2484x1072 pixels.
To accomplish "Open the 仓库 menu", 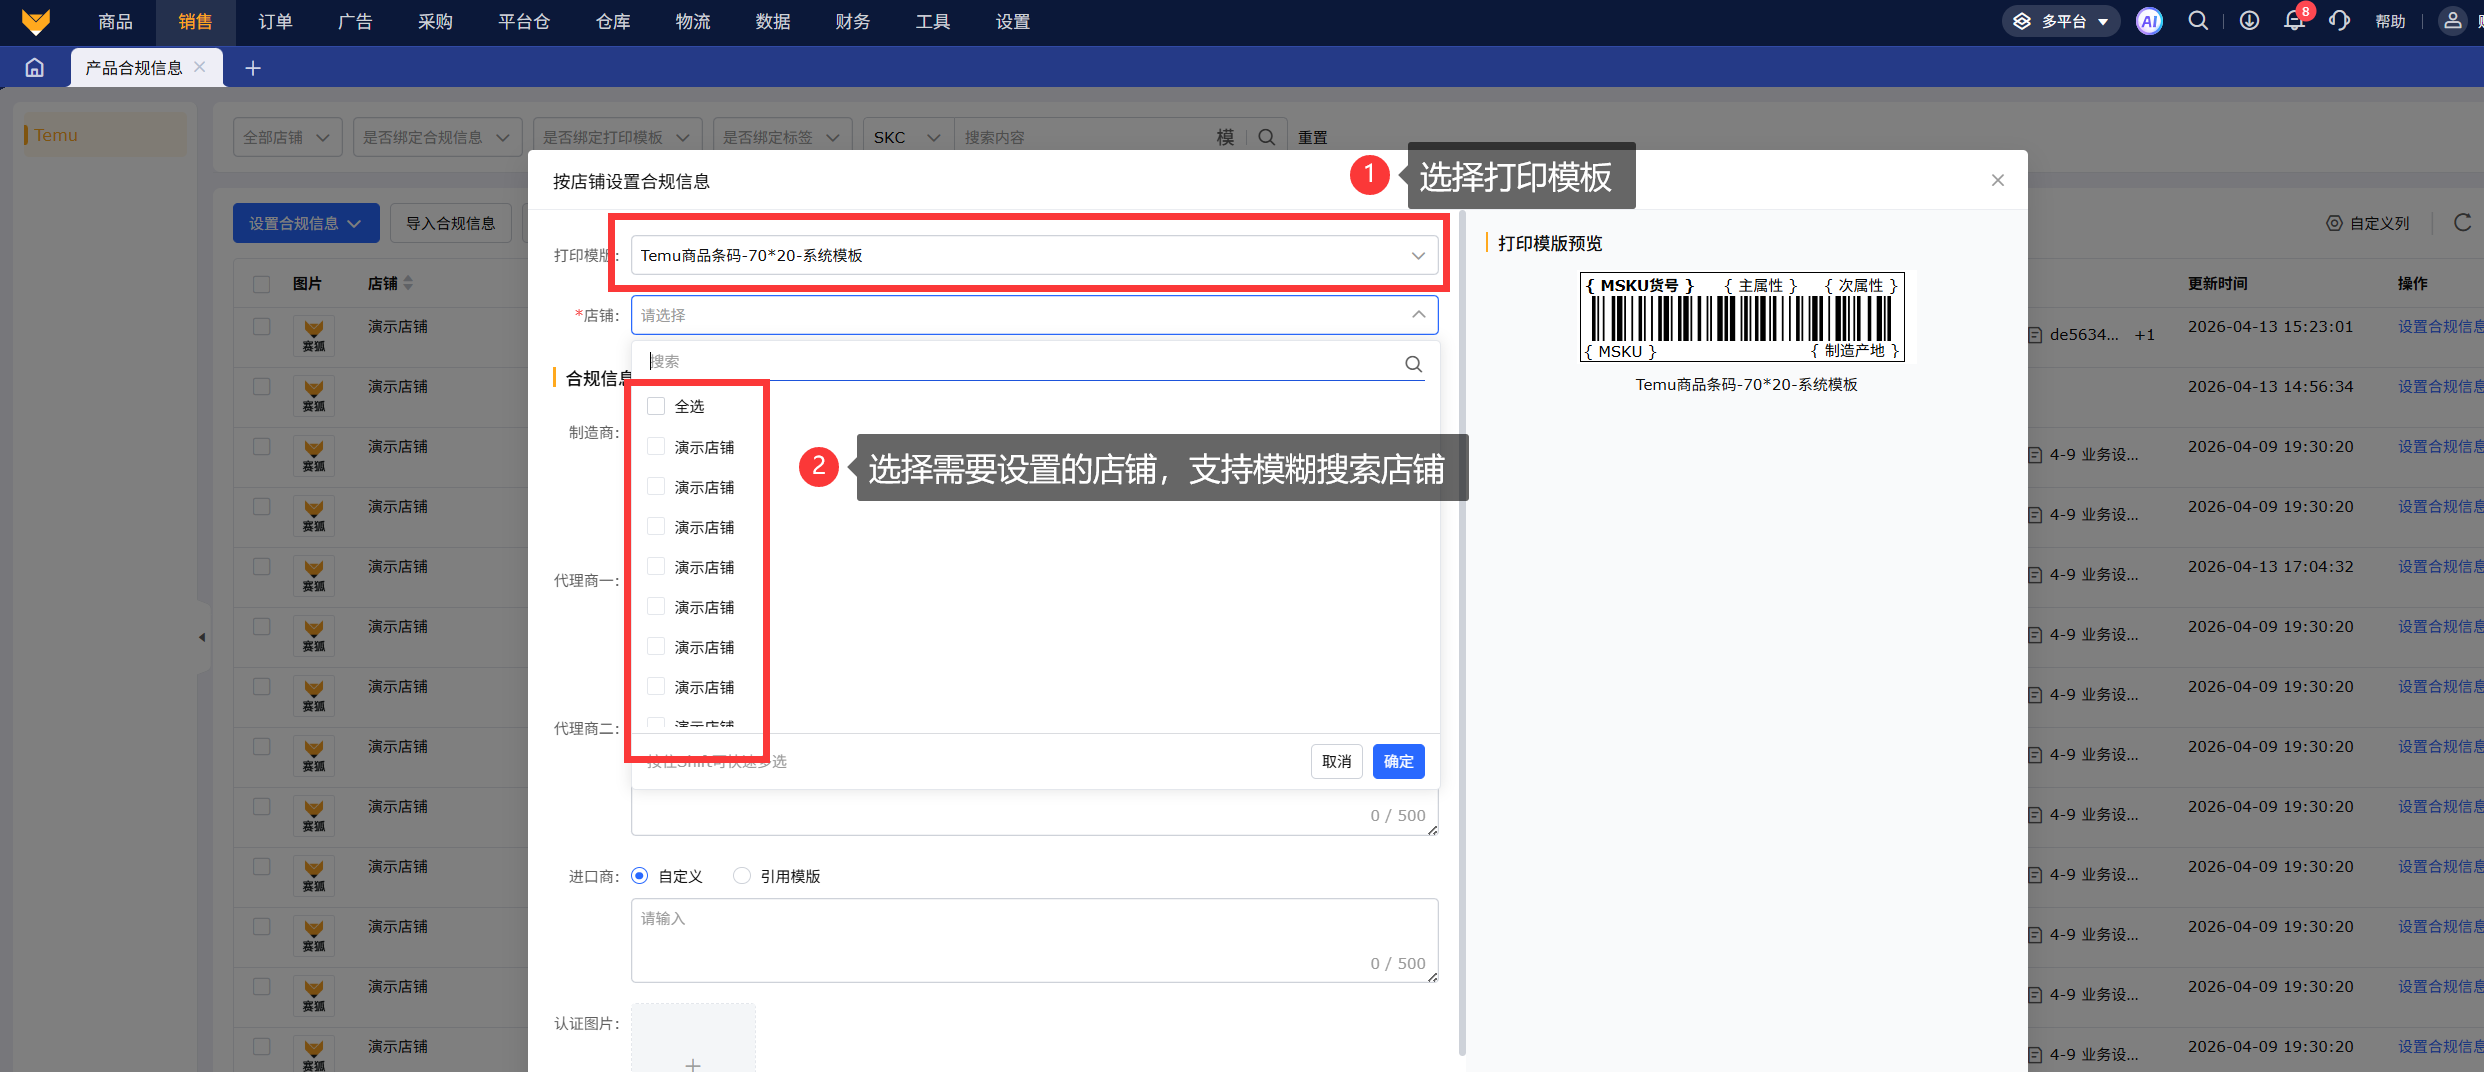I will pos(613,22).
